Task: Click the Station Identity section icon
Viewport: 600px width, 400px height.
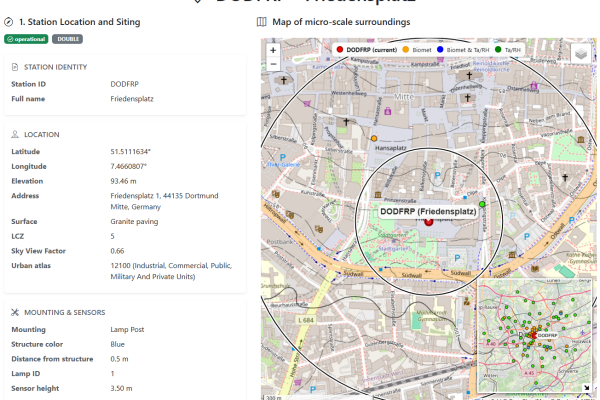Action: (x=15, y=67)
